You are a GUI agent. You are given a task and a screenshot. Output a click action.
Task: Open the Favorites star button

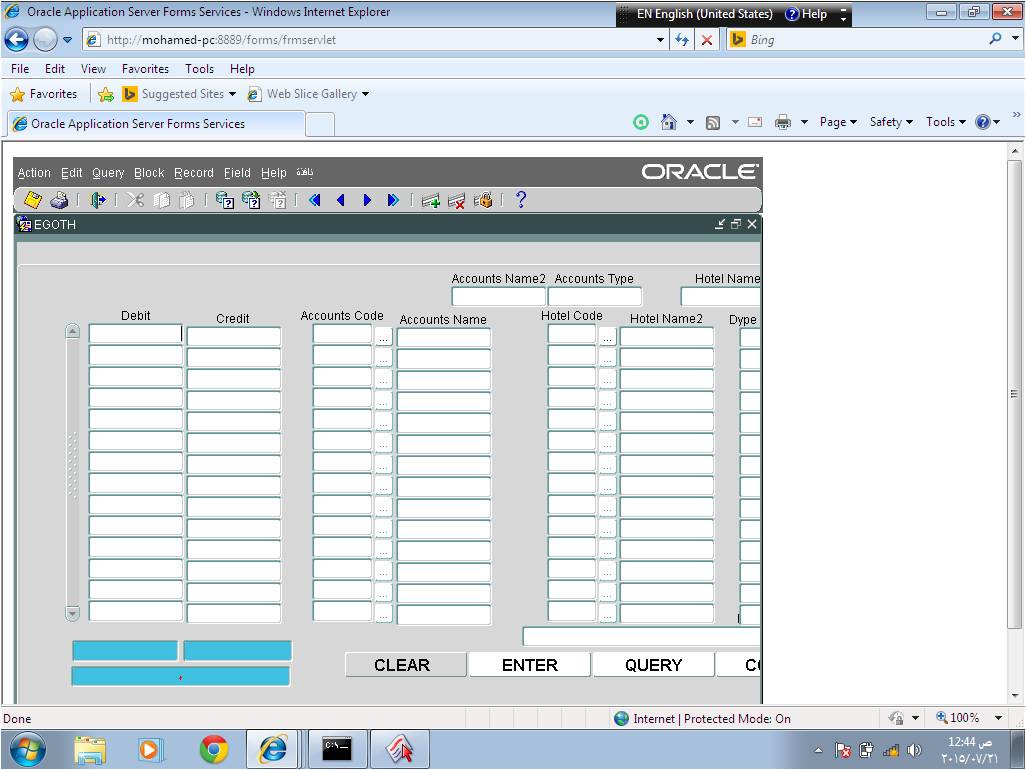point(44,94)
